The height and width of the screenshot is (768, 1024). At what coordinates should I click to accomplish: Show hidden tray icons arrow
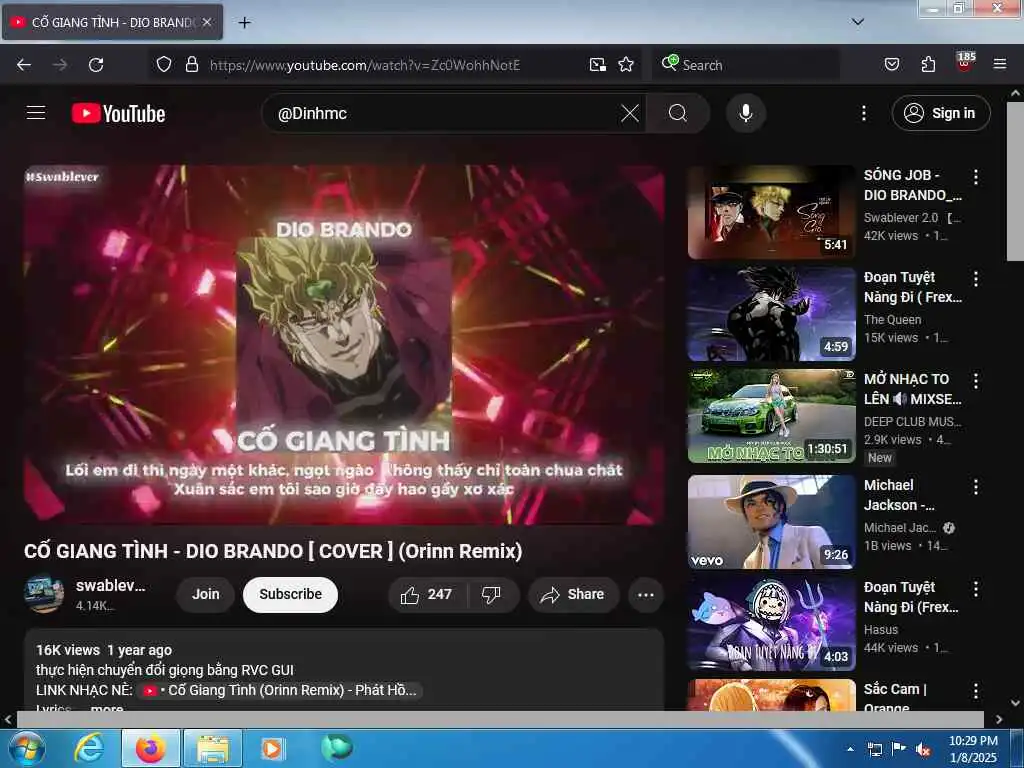point(850,749)
